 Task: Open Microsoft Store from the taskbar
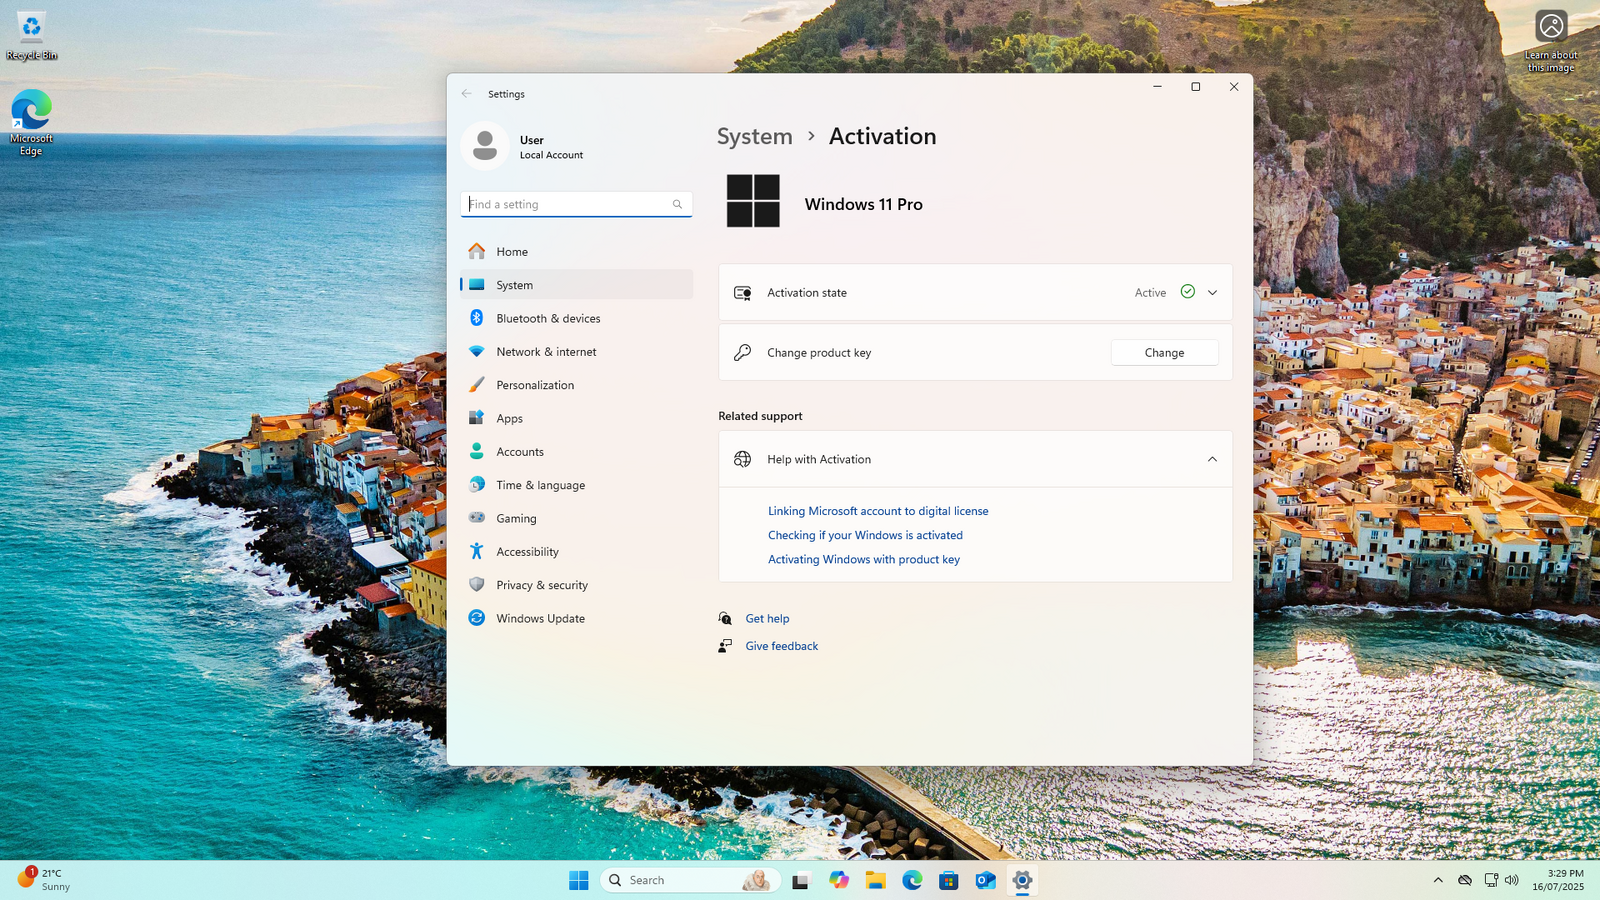949,880
